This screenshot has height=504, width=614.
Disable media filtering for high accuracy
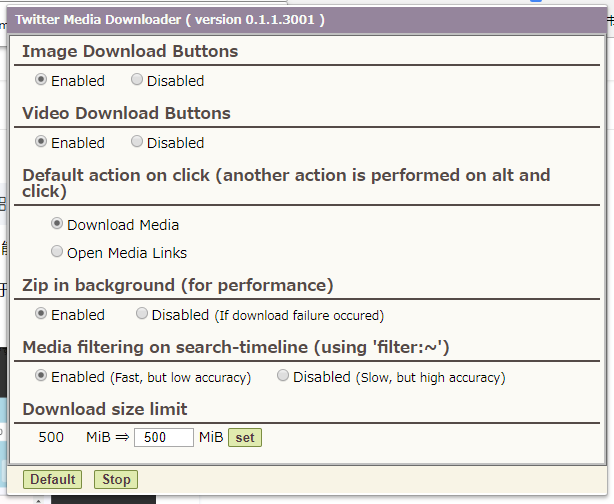[x=283, y=376]
